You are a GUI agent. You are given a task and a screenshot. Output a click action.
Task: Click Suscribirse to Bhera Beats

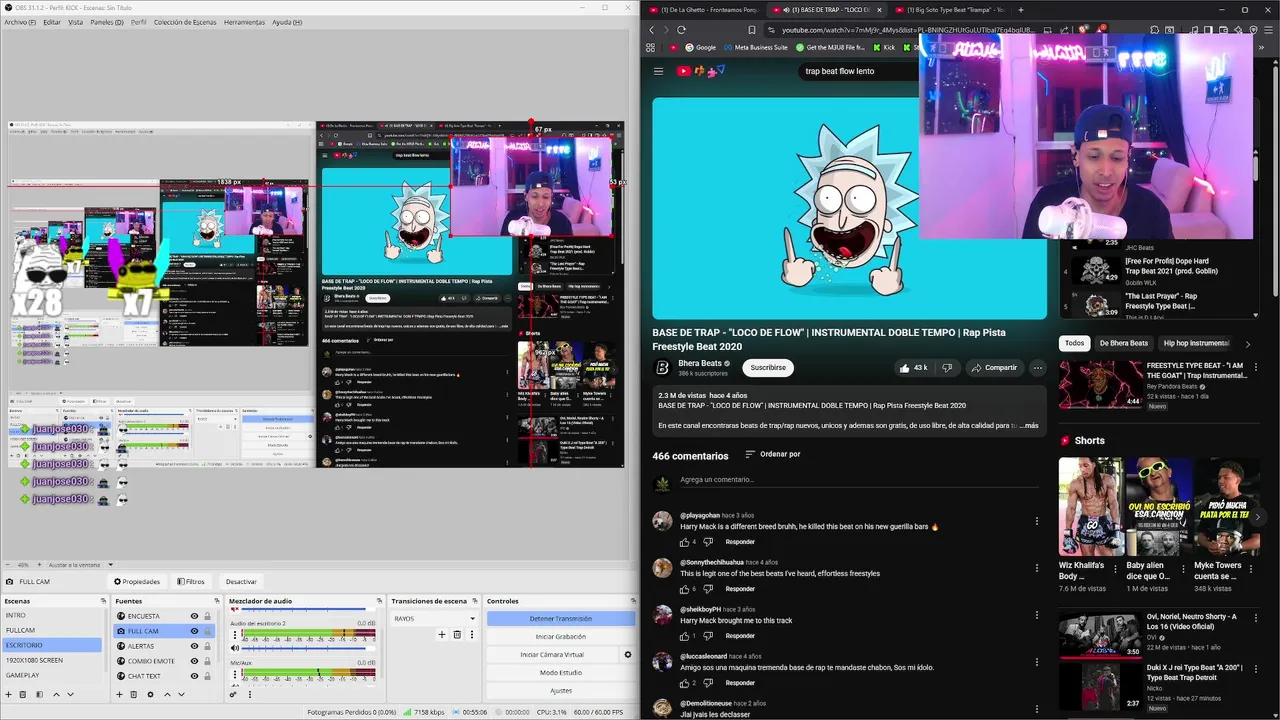pos(768,368)
